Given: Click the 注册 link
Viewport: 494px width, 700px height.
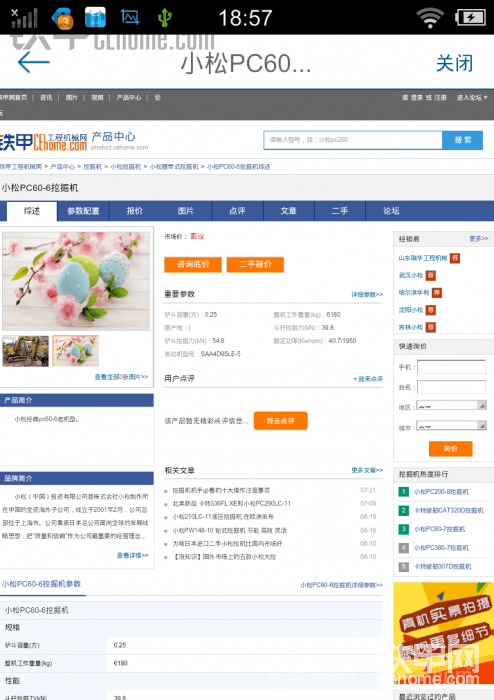Looking at the screenshot, I should (440, 97).
